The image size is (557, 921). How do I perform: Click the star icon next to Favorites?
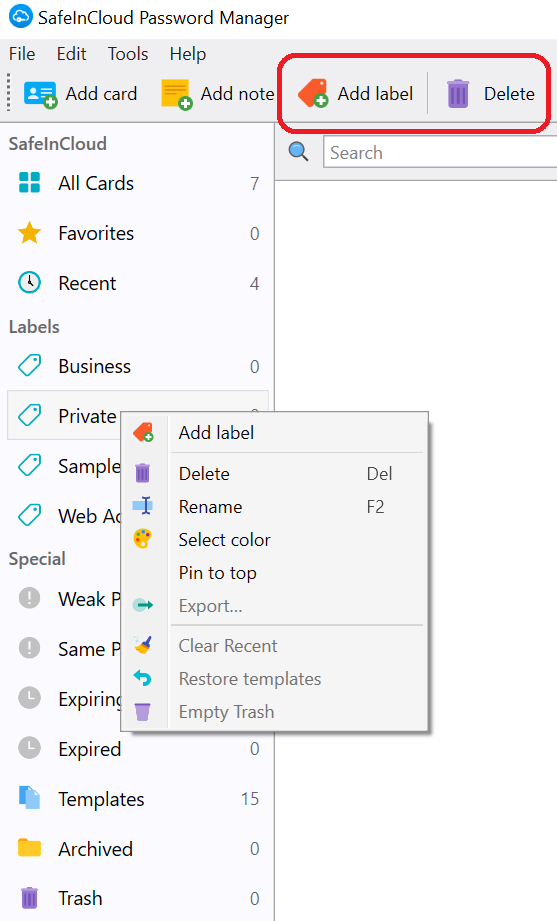29,233
